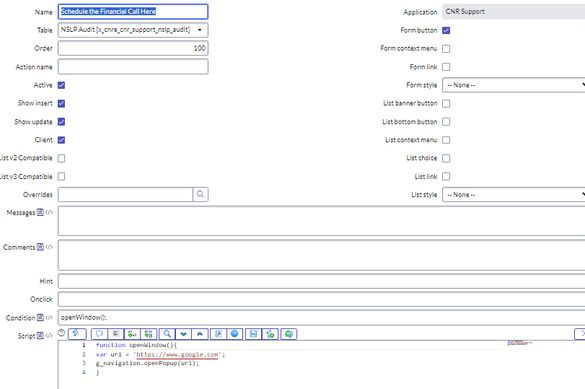Click script line g_navigation.openPopup(url);
This screenshot has height=389, width=585.
coord(147,363)
